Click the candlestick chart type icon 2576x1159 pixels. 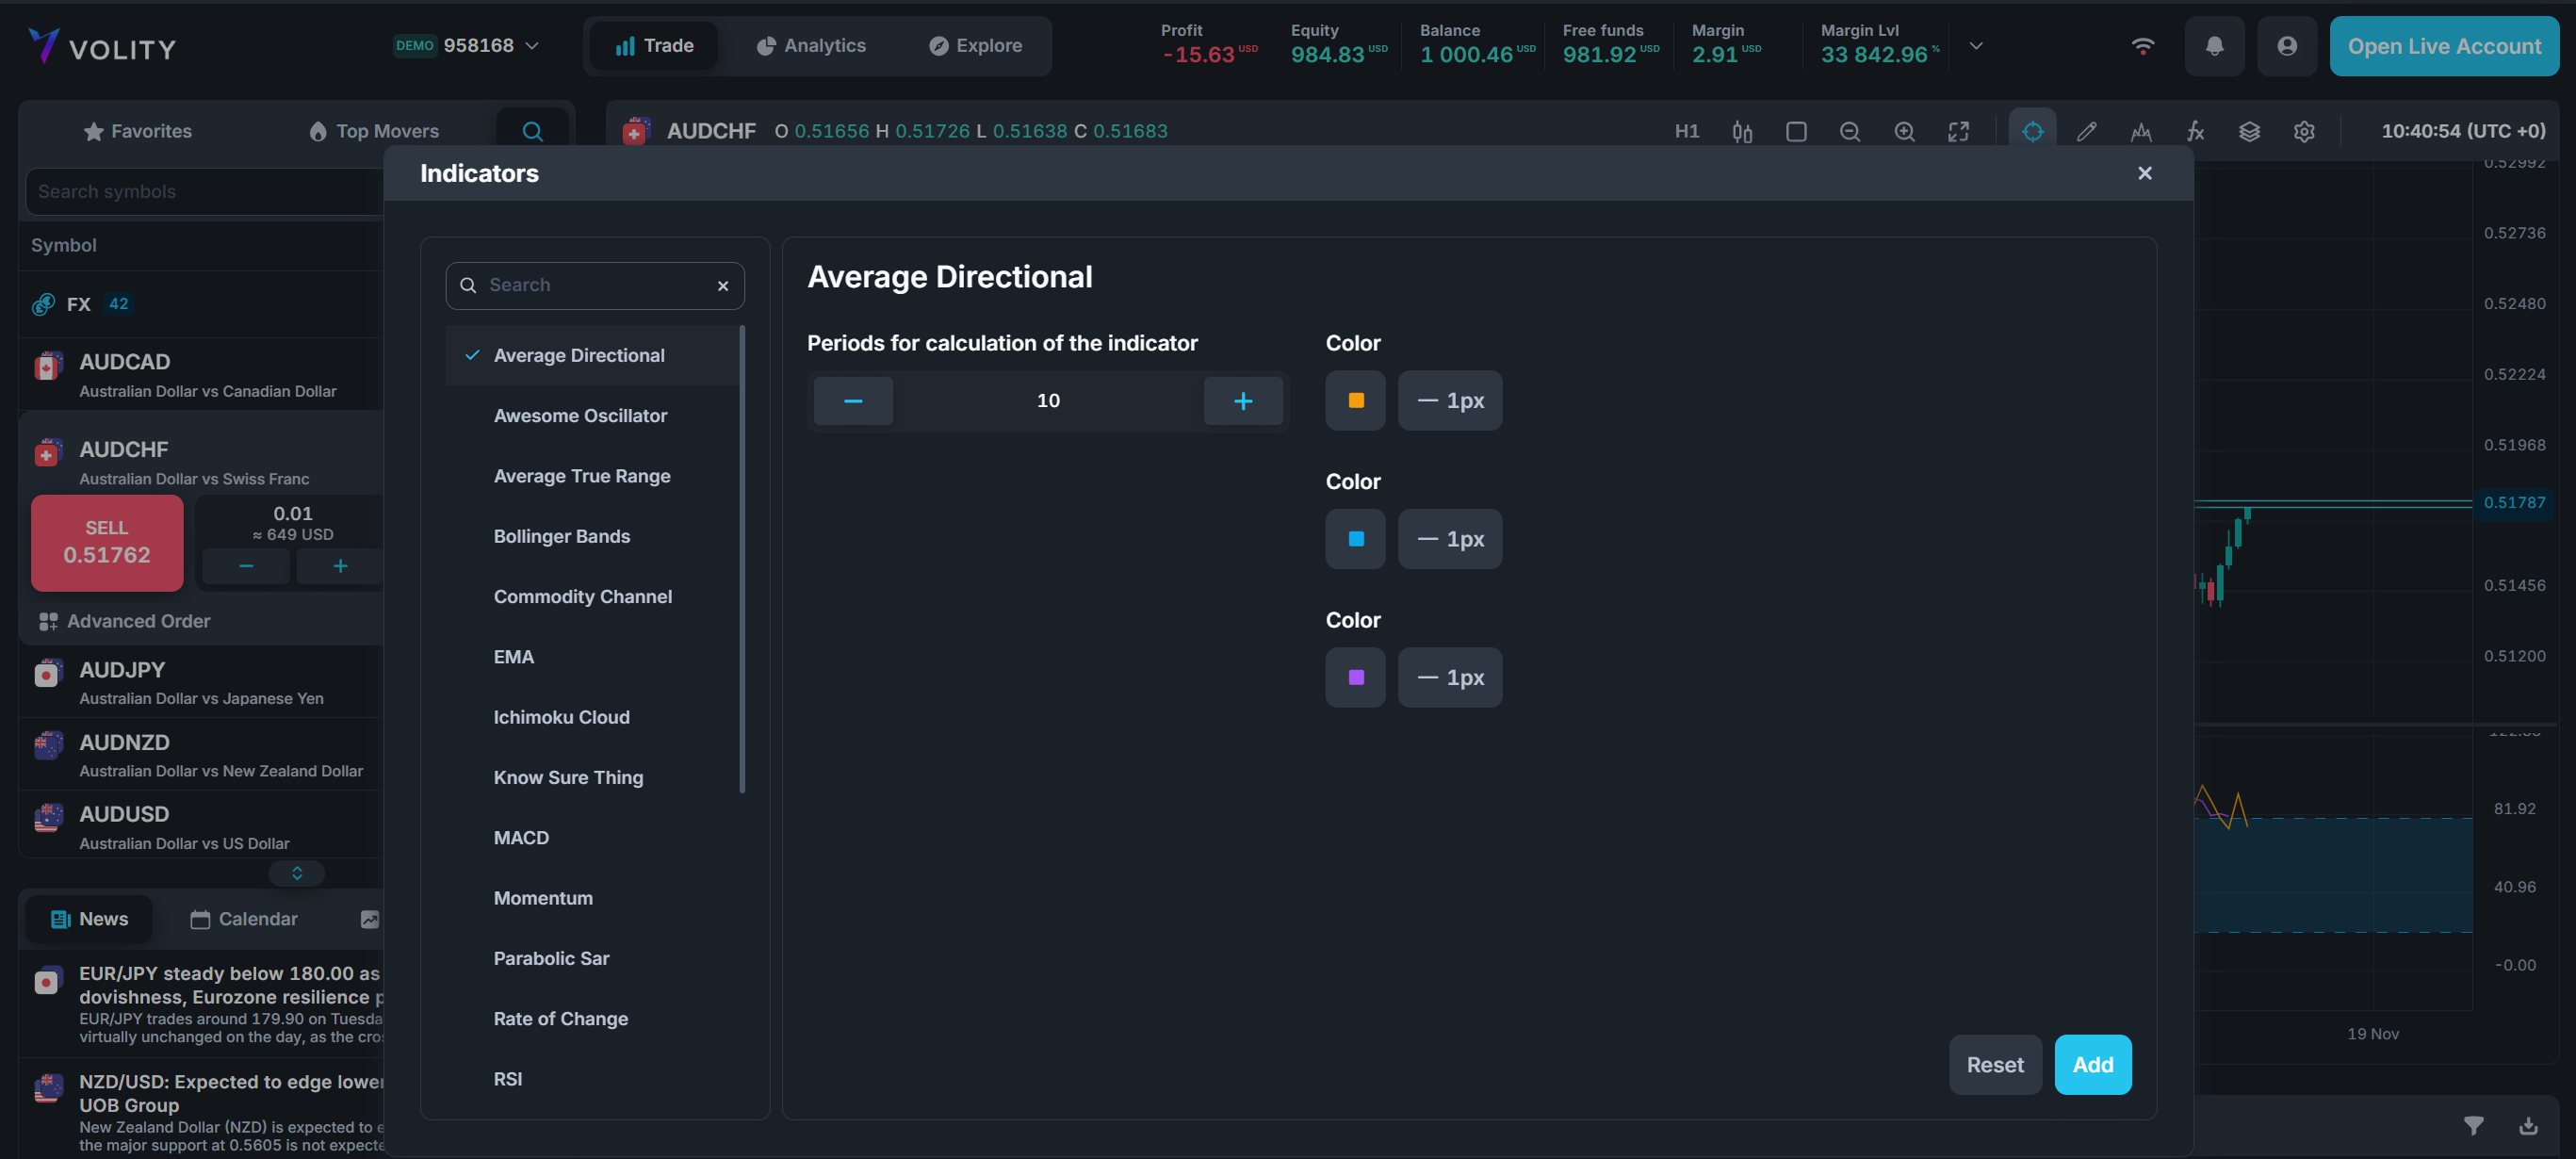tap(1742, 131)
